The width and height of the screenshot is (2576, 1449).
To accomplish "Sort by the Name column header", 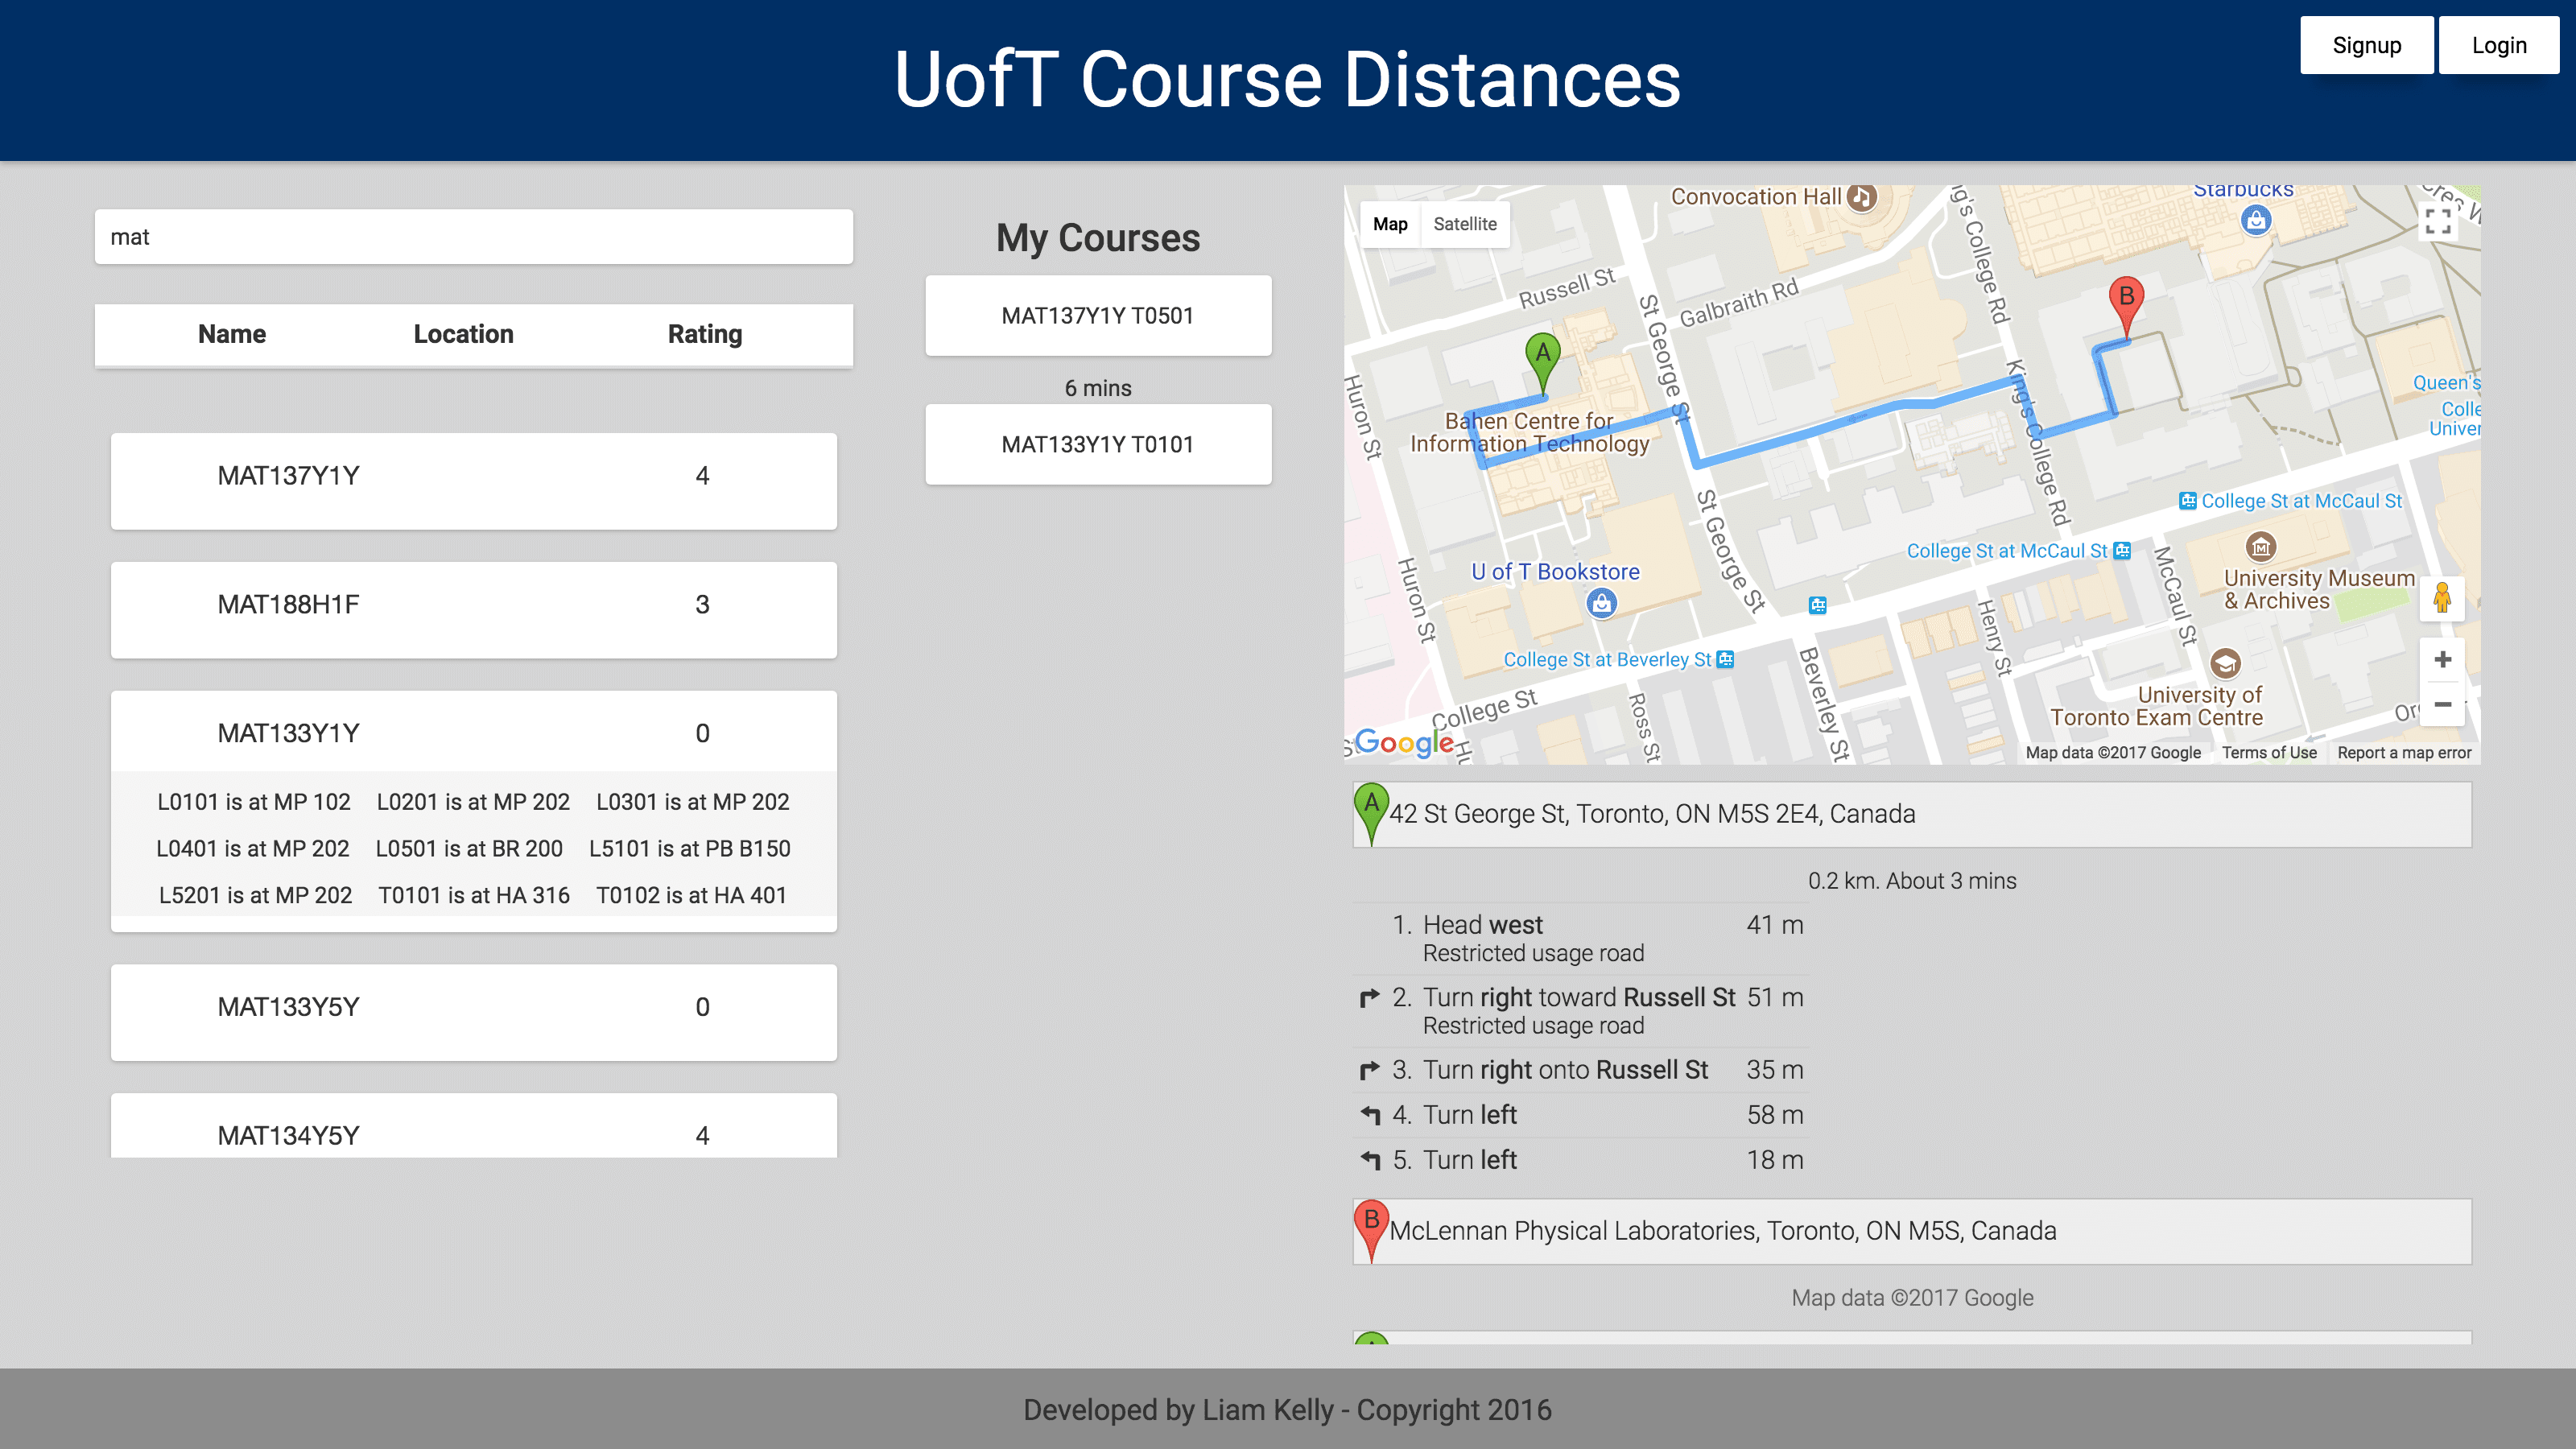I will point(232,334).
